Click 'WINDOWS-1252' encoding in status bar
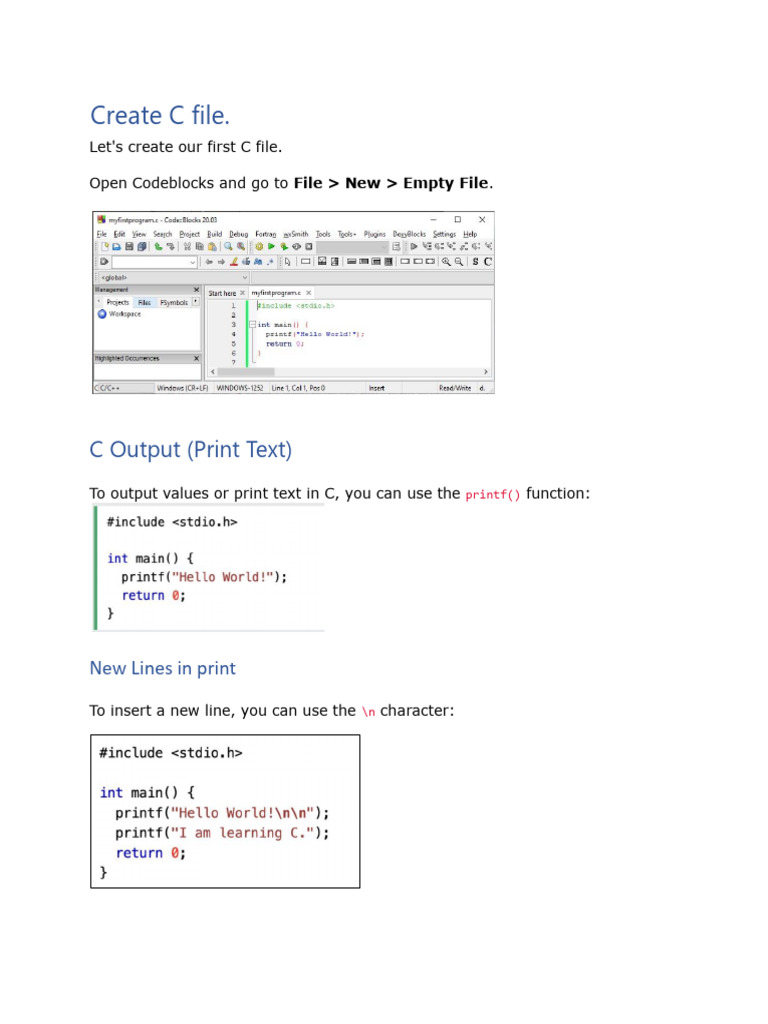 [240, 388]
